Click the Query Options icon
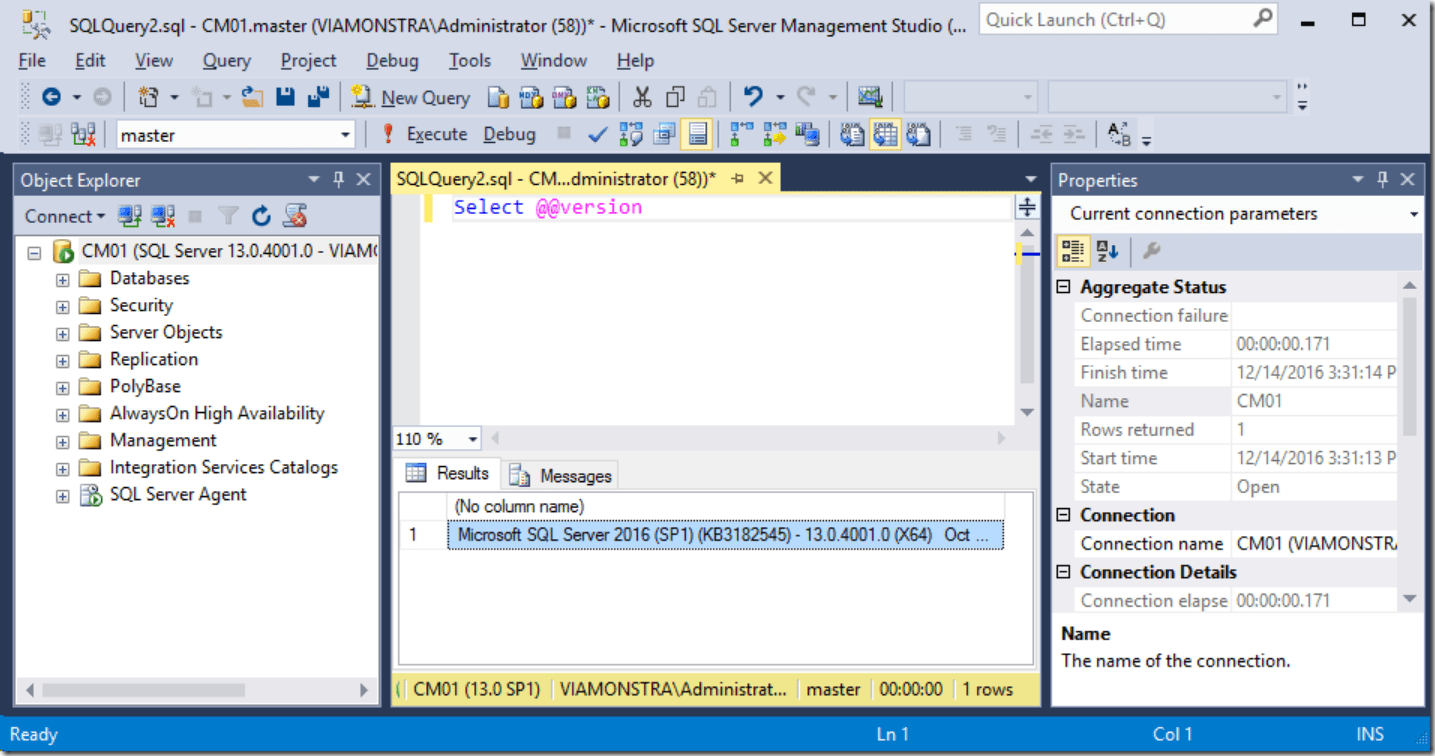The image size is (1435, 756). [x=664, y=134]
